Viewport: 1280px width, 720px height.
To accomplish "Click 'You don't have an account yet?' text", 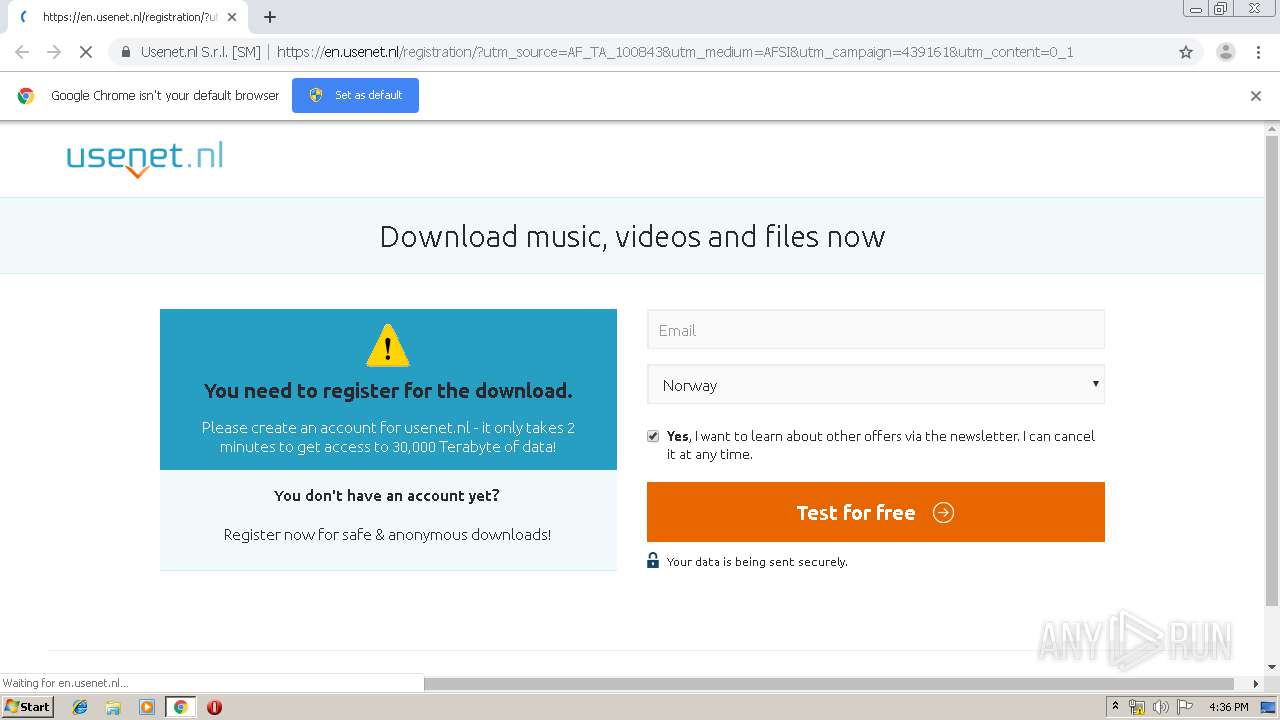I will pos(387,495).
